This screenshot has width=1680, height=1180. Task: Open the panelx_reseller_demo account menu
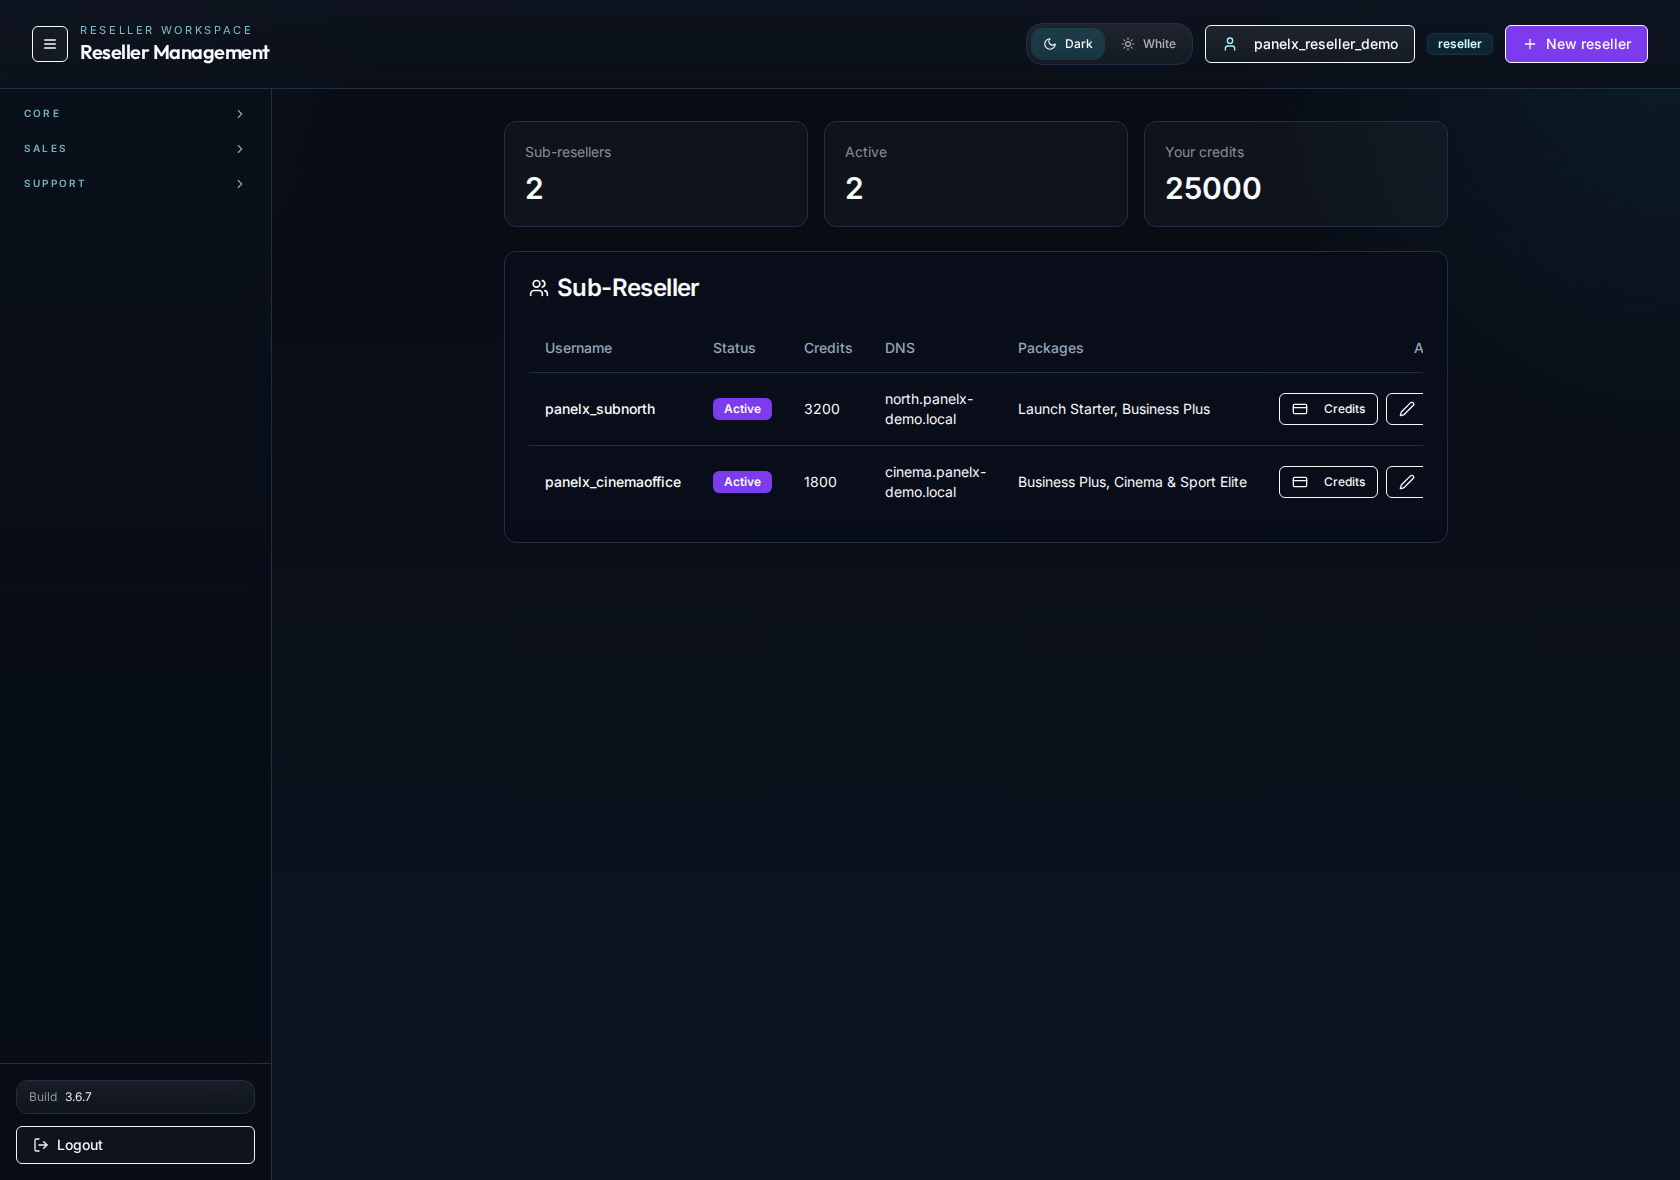1309,44
